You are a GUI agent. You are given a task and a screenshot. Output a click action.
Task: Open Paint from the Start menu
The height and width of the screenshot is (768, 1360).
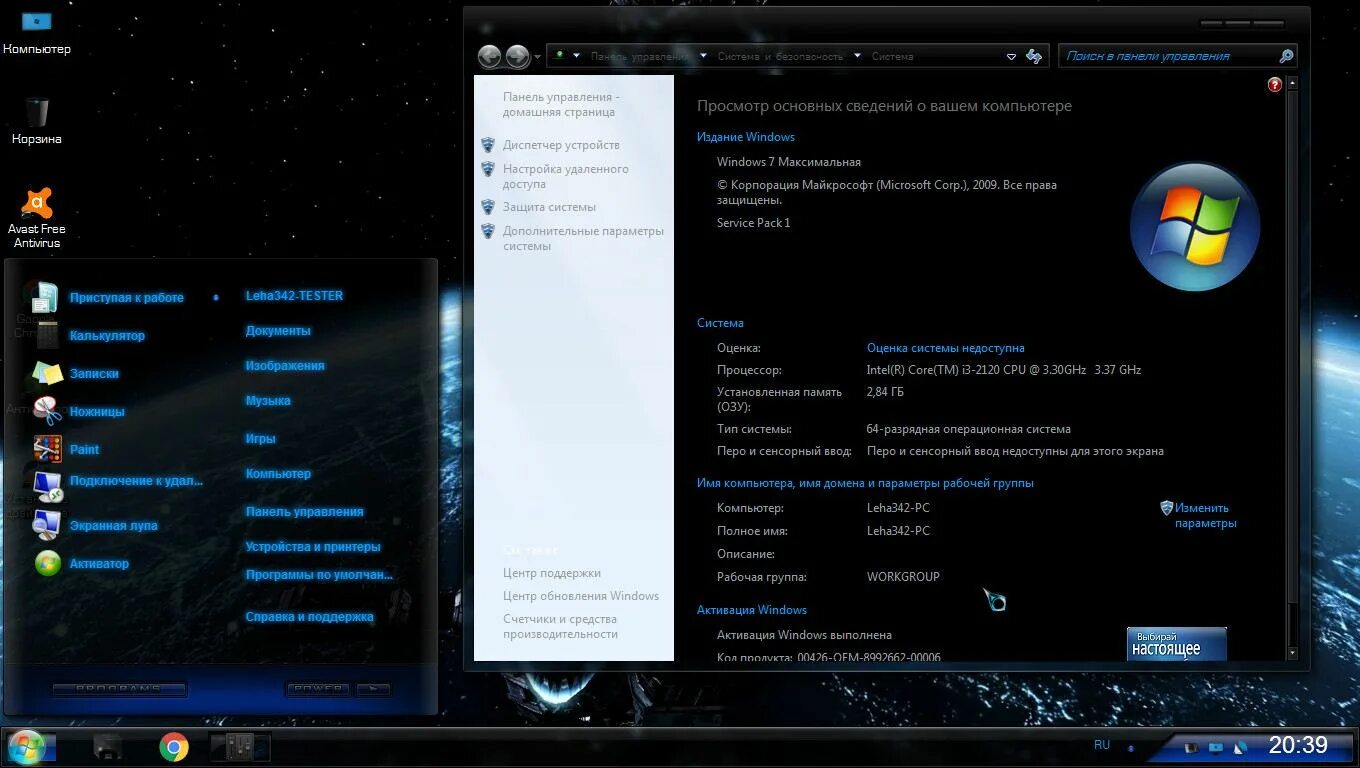(84, 449)
